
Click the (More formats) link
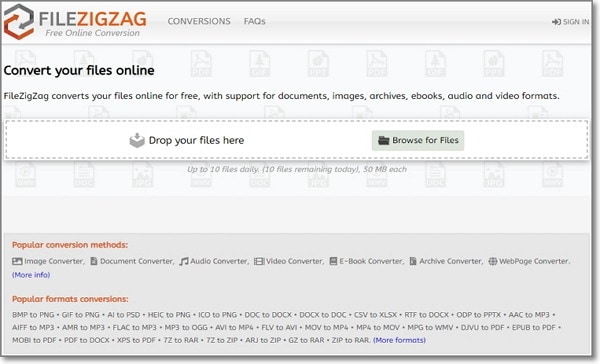pyautogui.click(x=399, y=340)
